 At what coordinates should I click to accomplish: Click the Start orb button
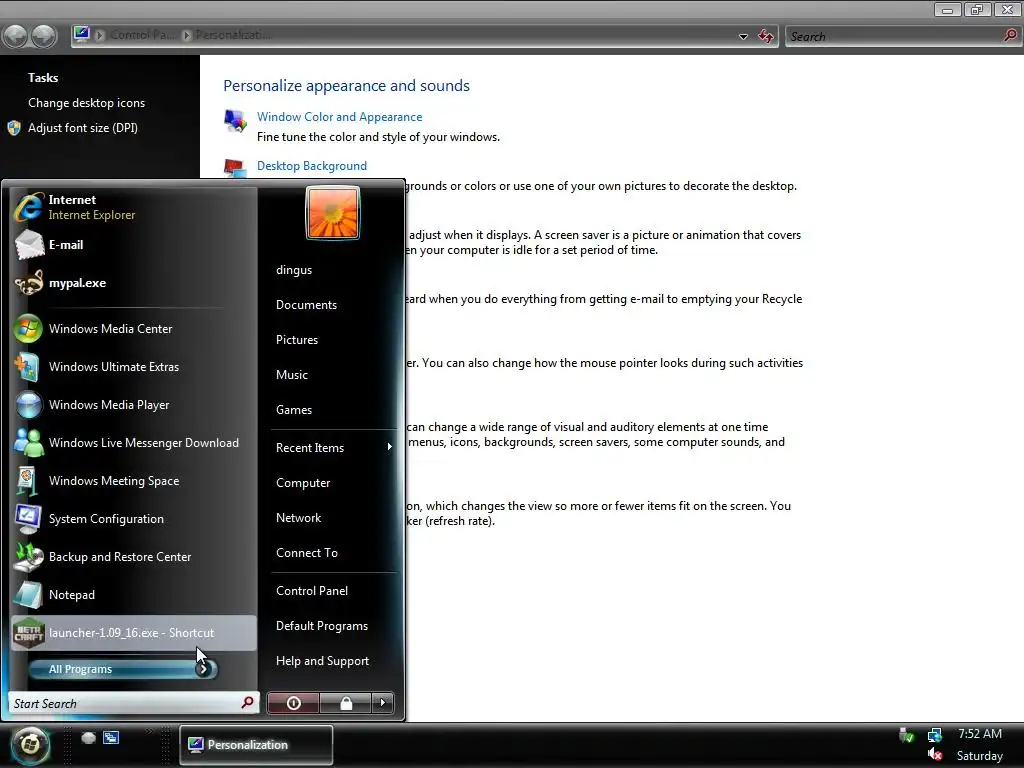click(29, 744)
